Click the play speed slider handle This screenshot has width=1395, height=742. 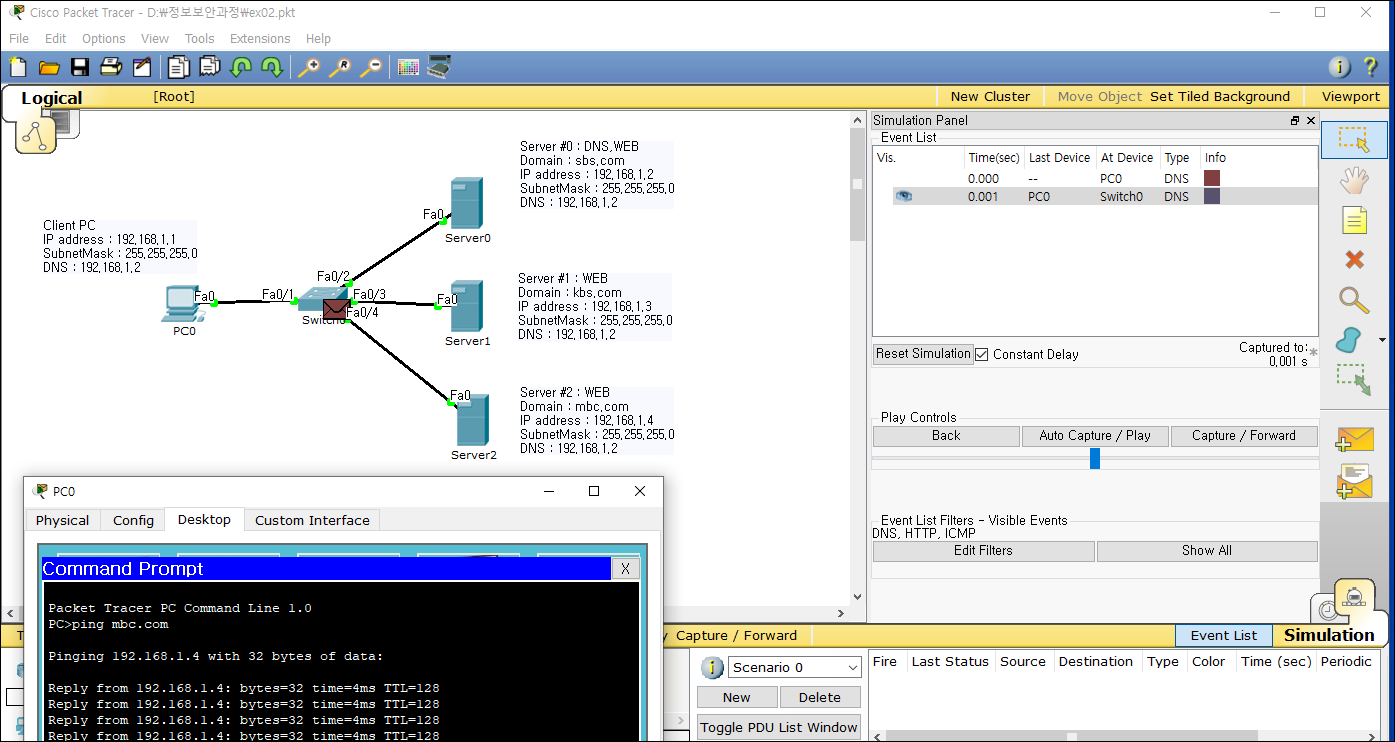click(1095, 459)
